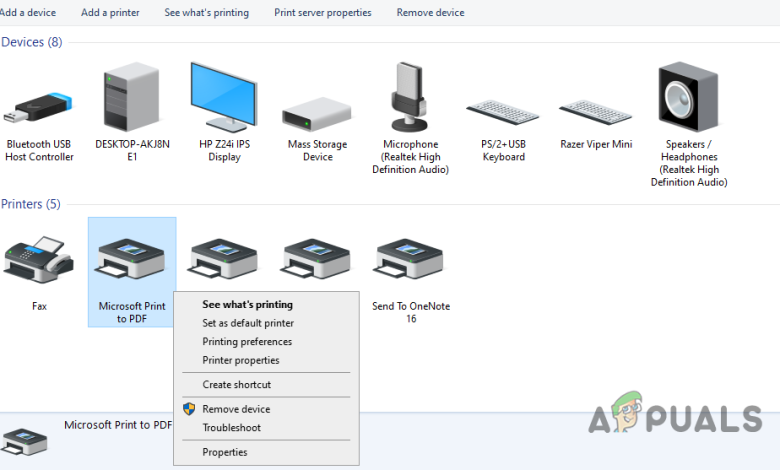Image resolution: width=780 pixels, height=470 pixels.
Task: Click Add a device in toolbar
Action: tap(28, 12)
